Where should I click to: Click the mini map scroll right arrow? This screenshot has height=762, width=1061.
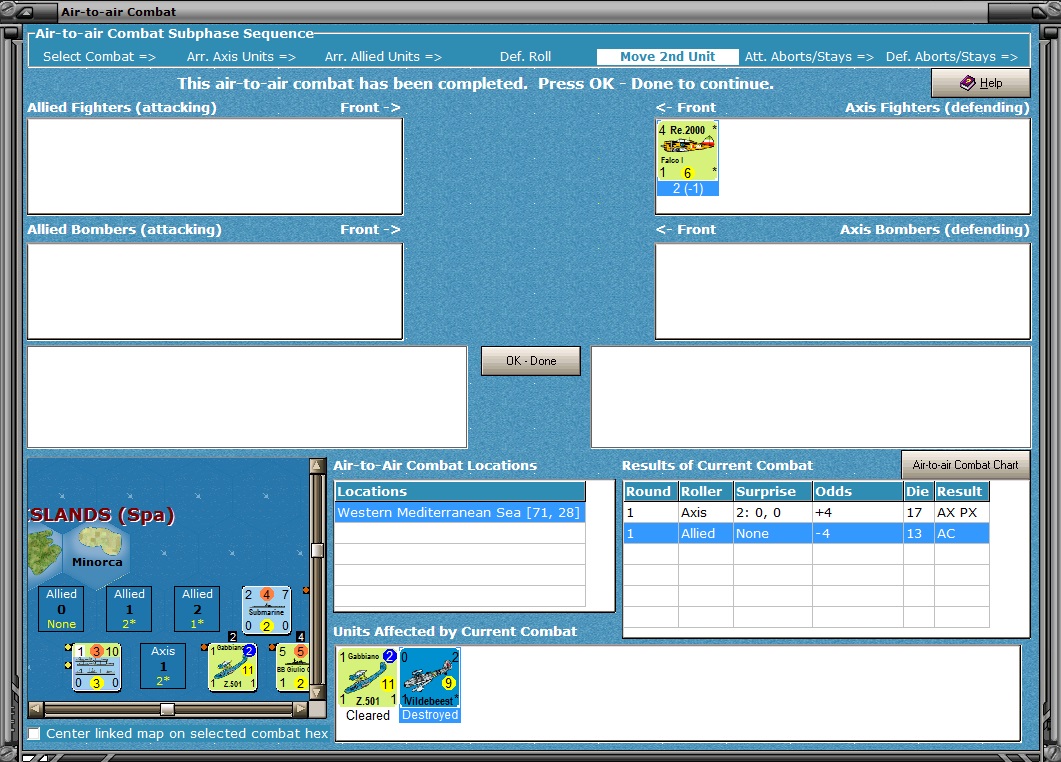coord(300,709)
